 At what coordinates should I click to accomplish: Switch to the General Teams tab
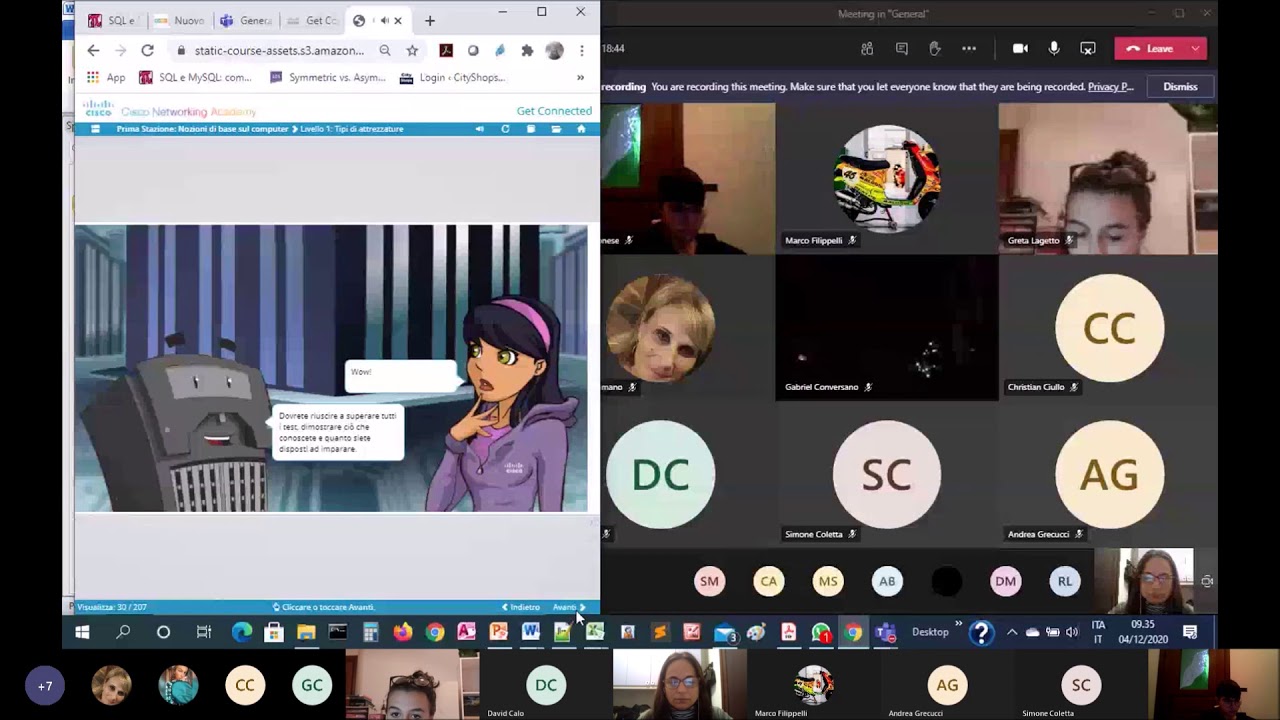click(x=246, y=20)
